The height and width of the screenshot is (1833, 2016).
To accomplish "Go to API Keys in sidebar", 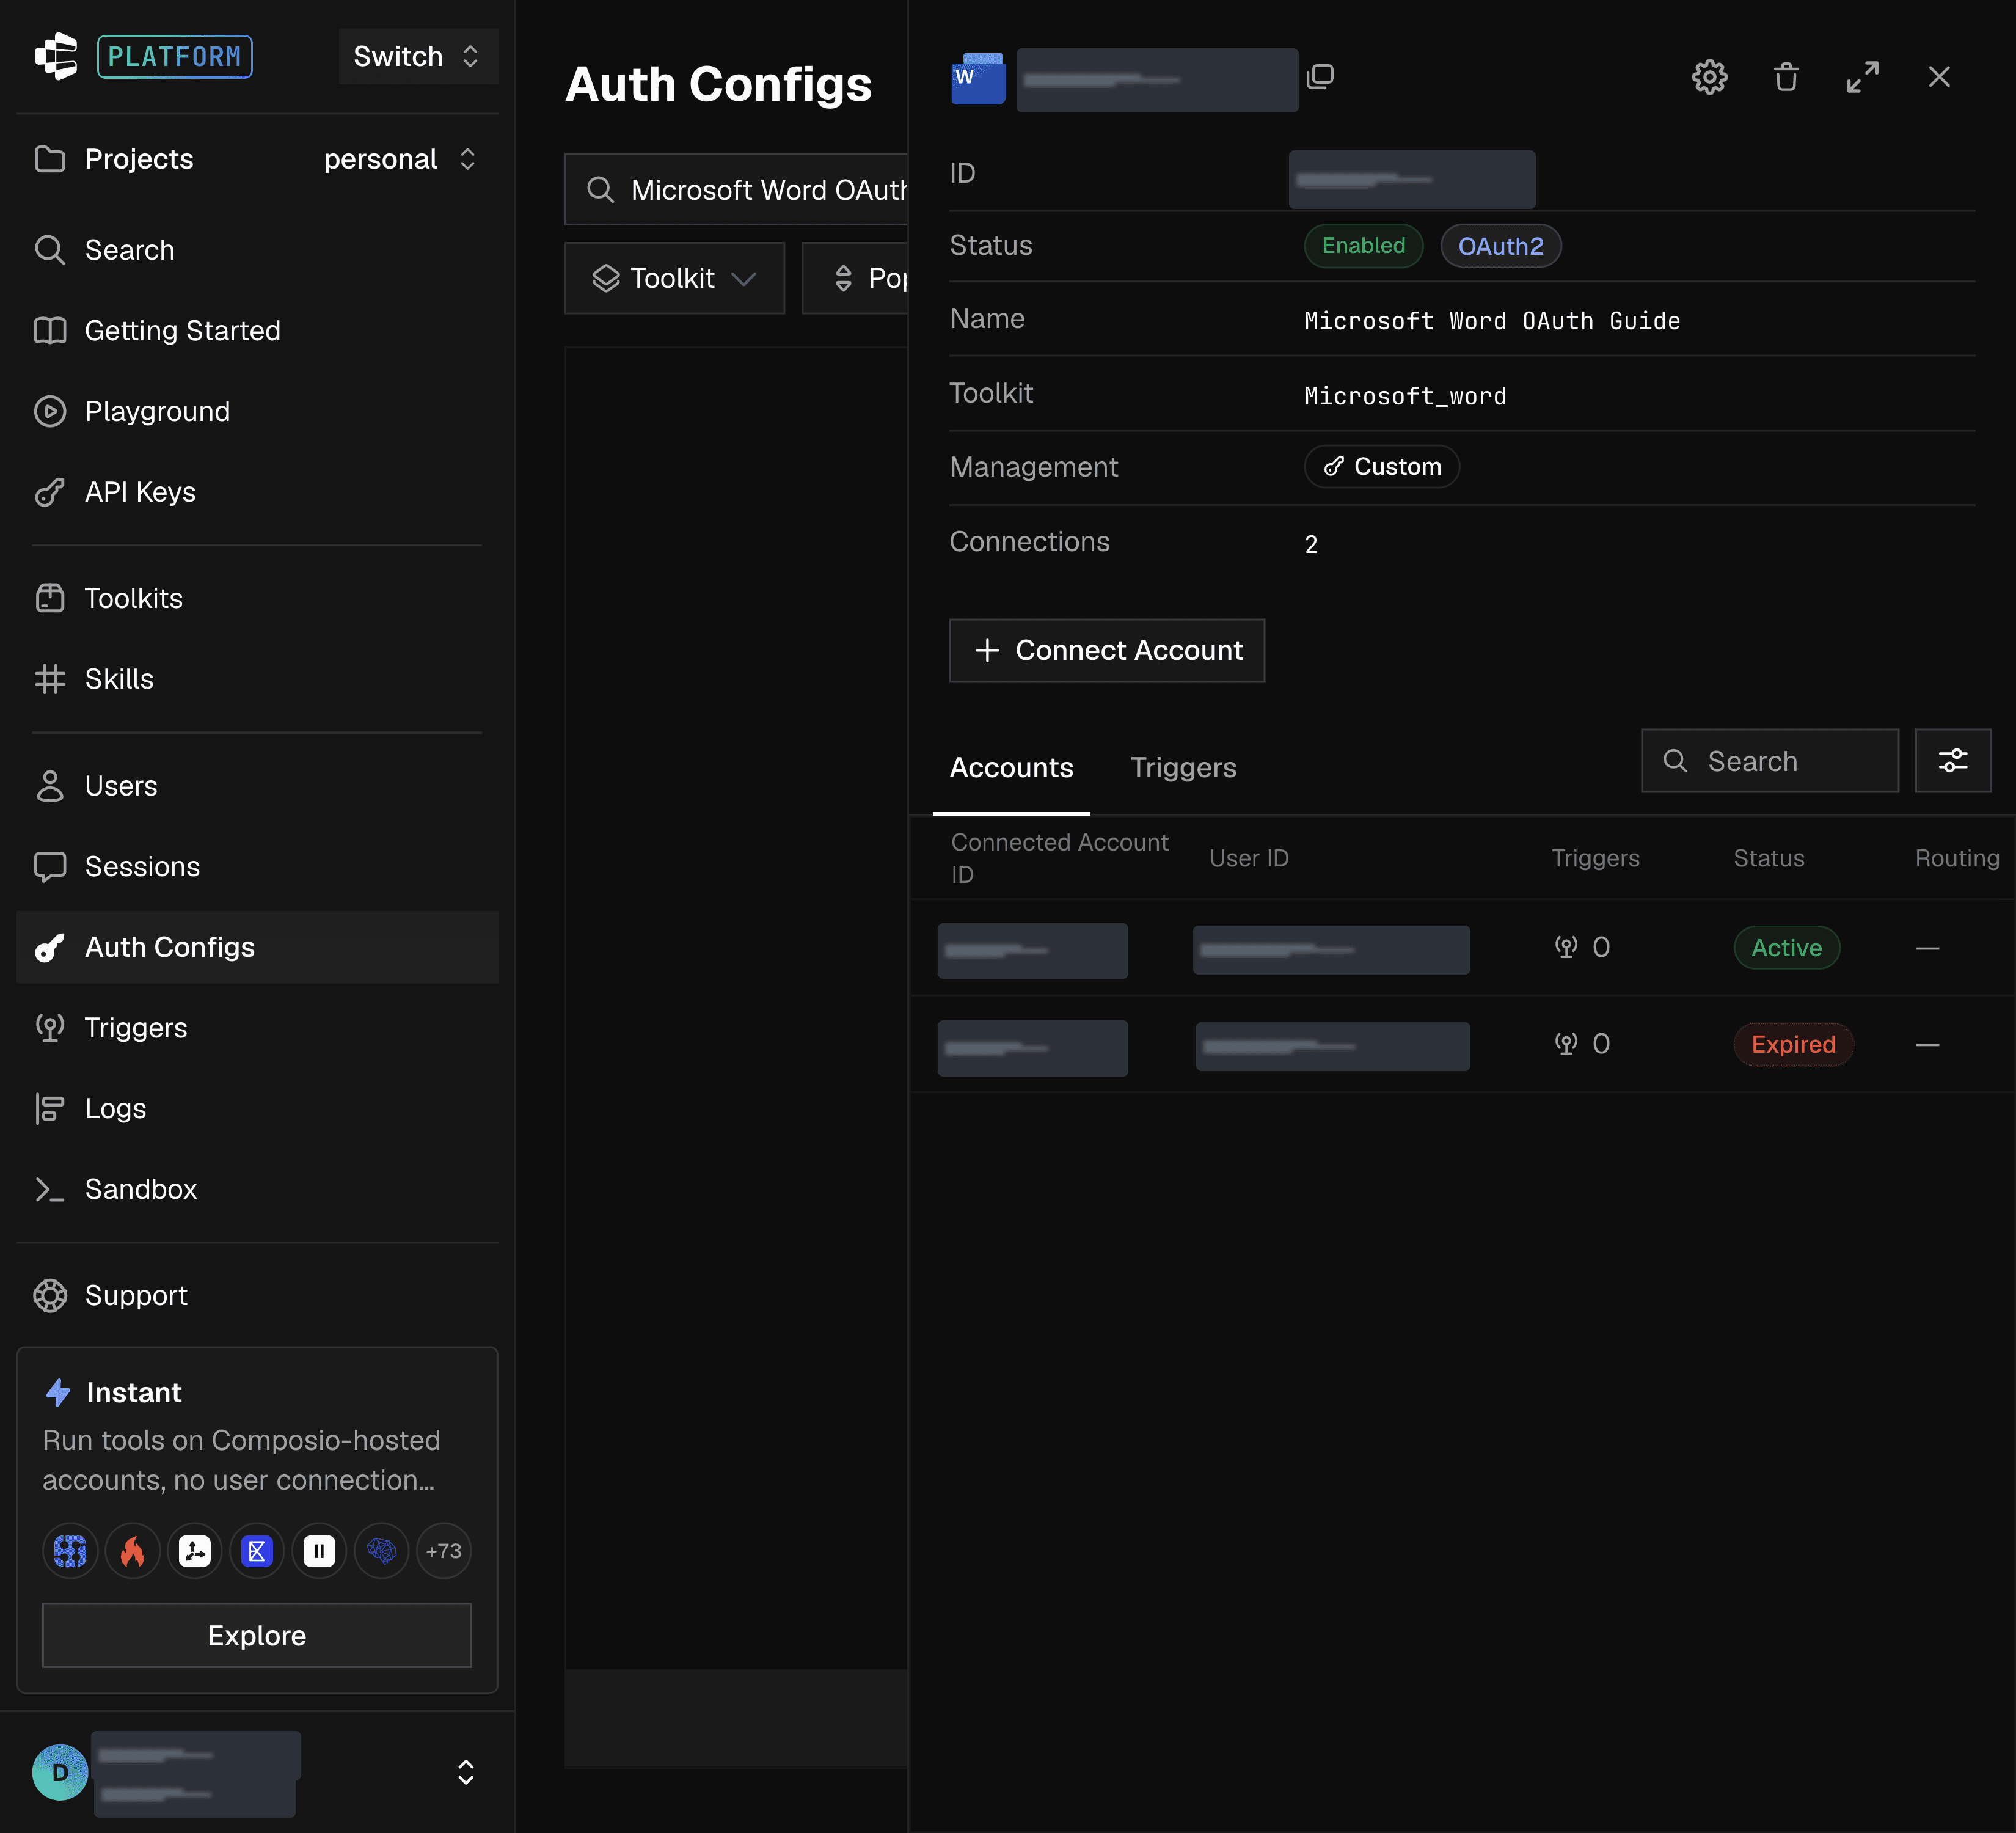I will pos(257,492).
